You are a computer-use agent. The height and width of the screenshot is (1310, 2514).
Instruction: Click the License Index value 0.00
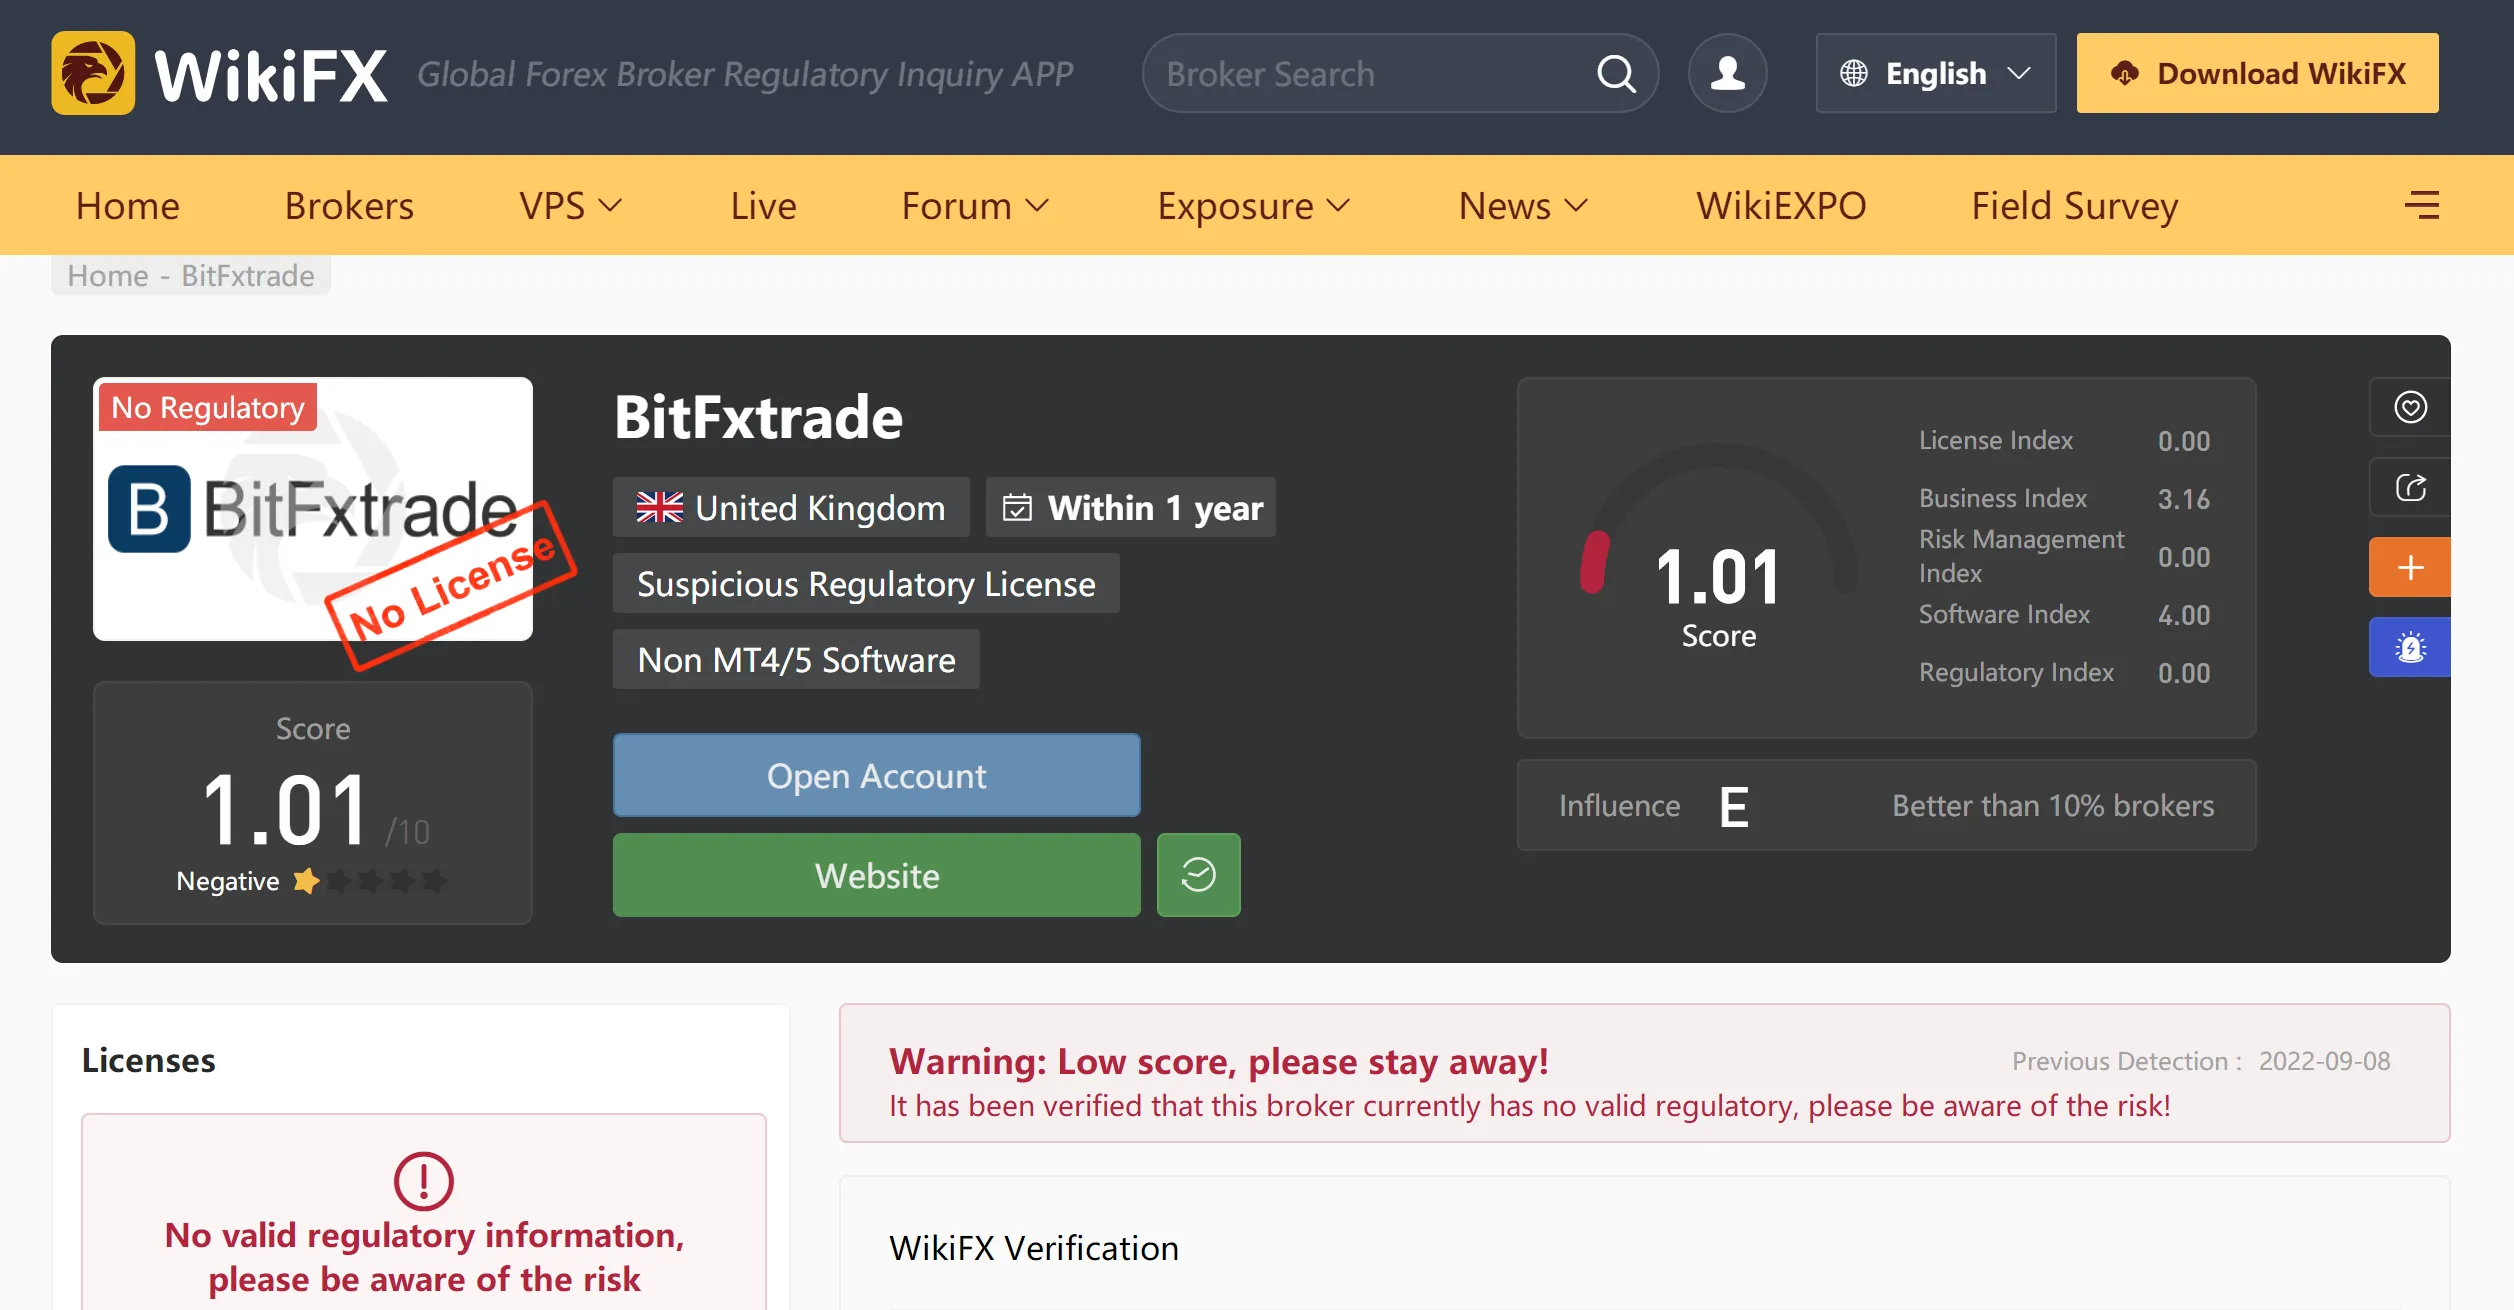(2184, 441)
